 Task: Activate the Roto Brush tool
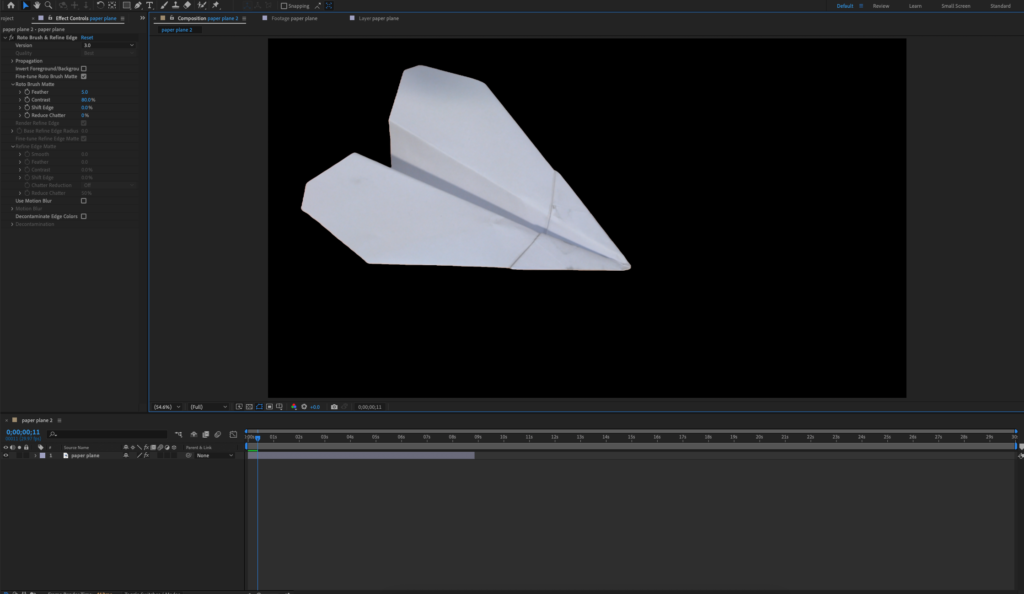201,5
